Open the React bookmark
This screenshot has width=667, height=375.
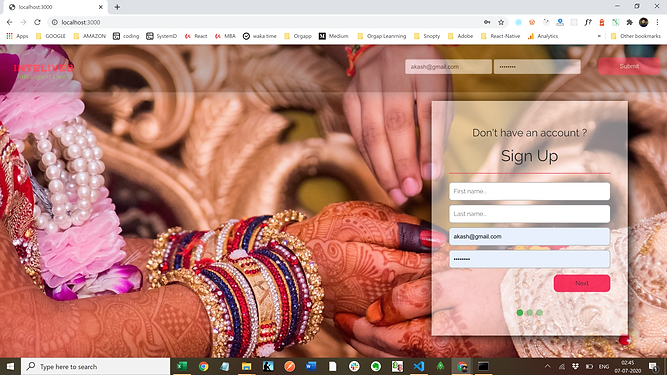[196, 36]
